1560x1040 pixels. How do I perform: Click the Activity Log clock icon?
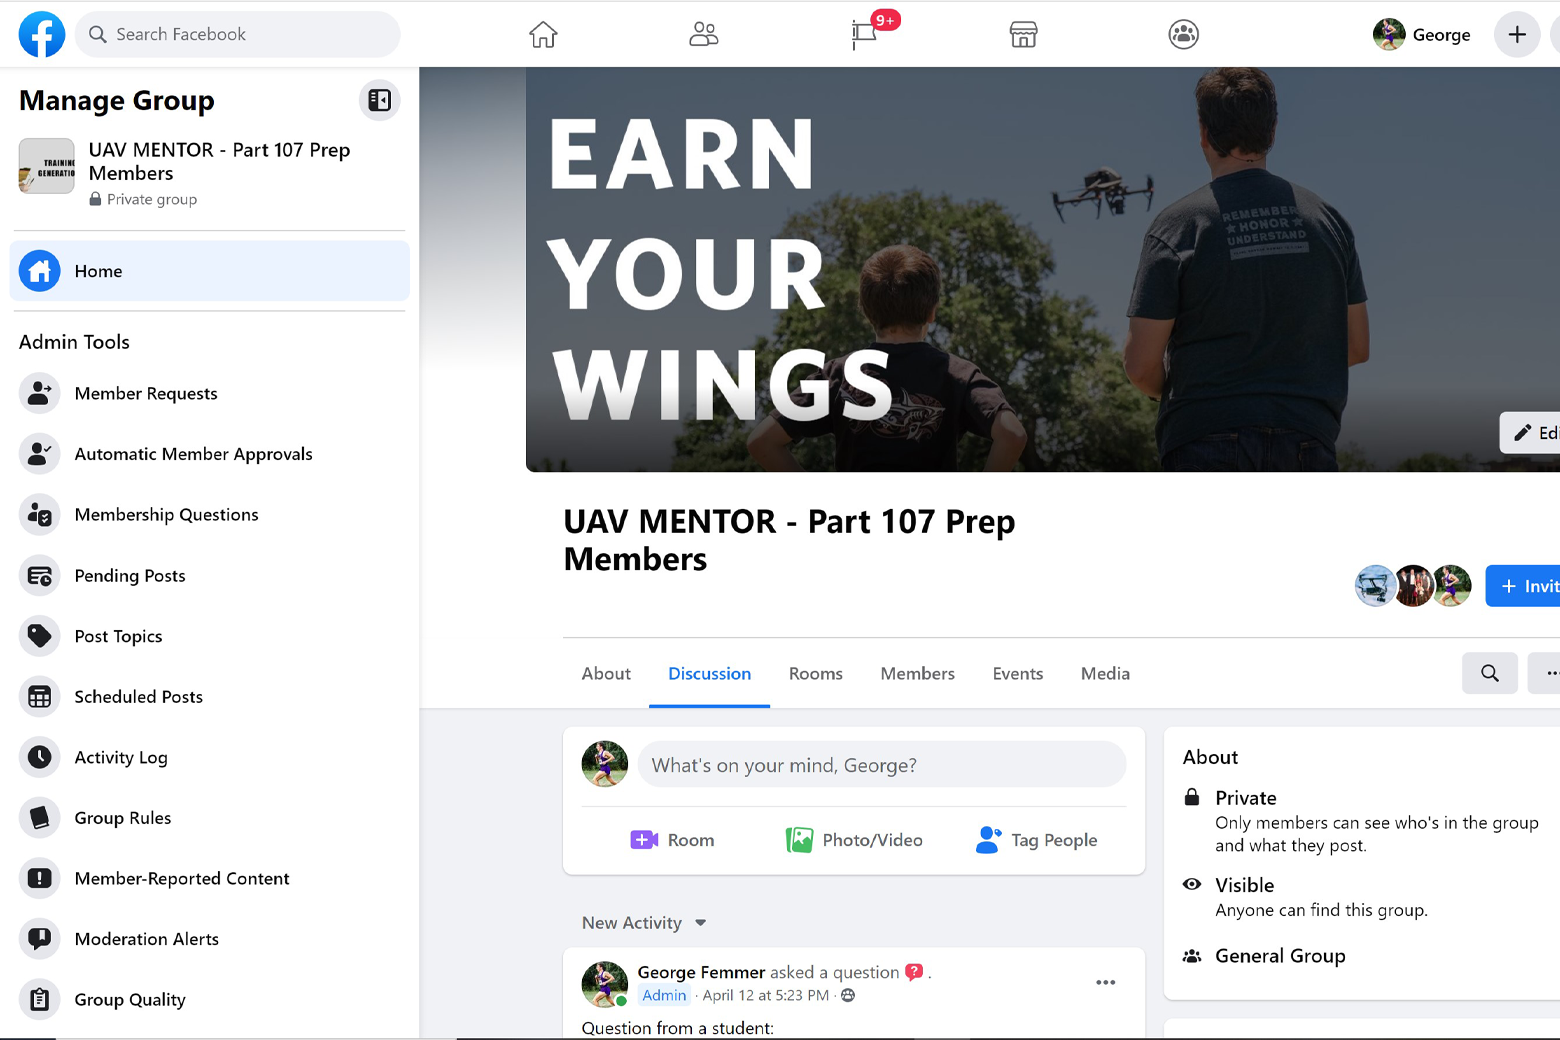point(40,757)
